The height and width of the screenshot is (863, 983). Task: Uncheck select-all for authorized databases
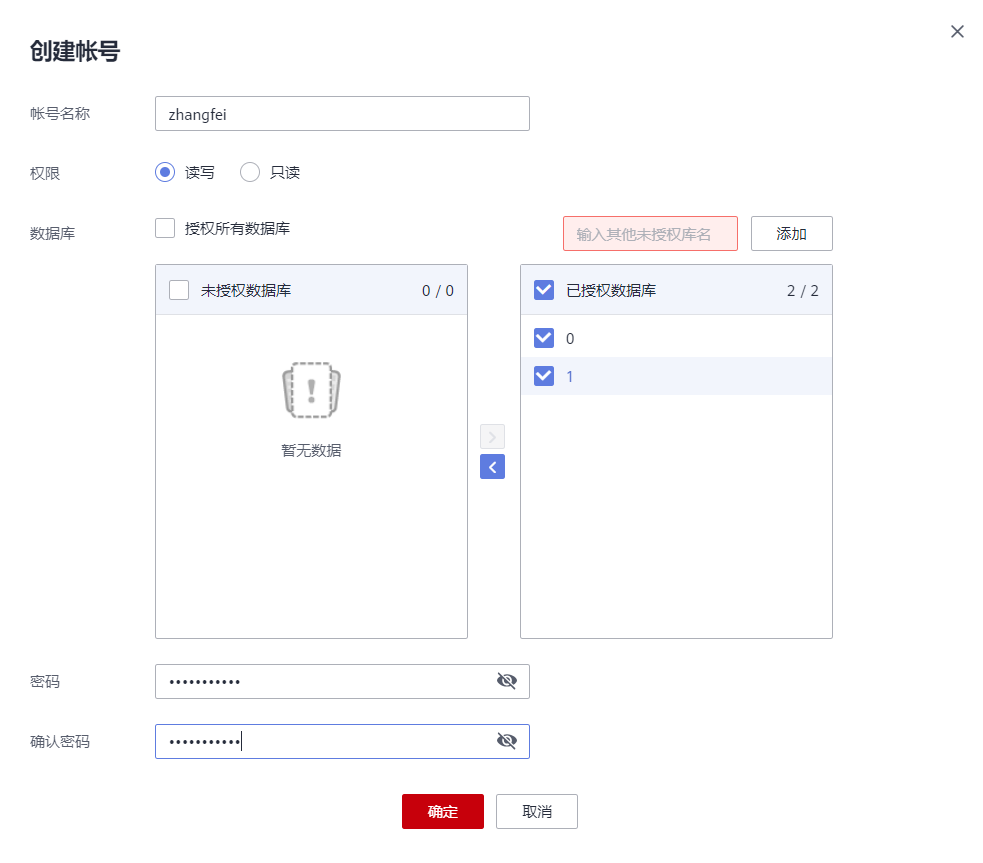pyautogui.click(x=544, y=290)
